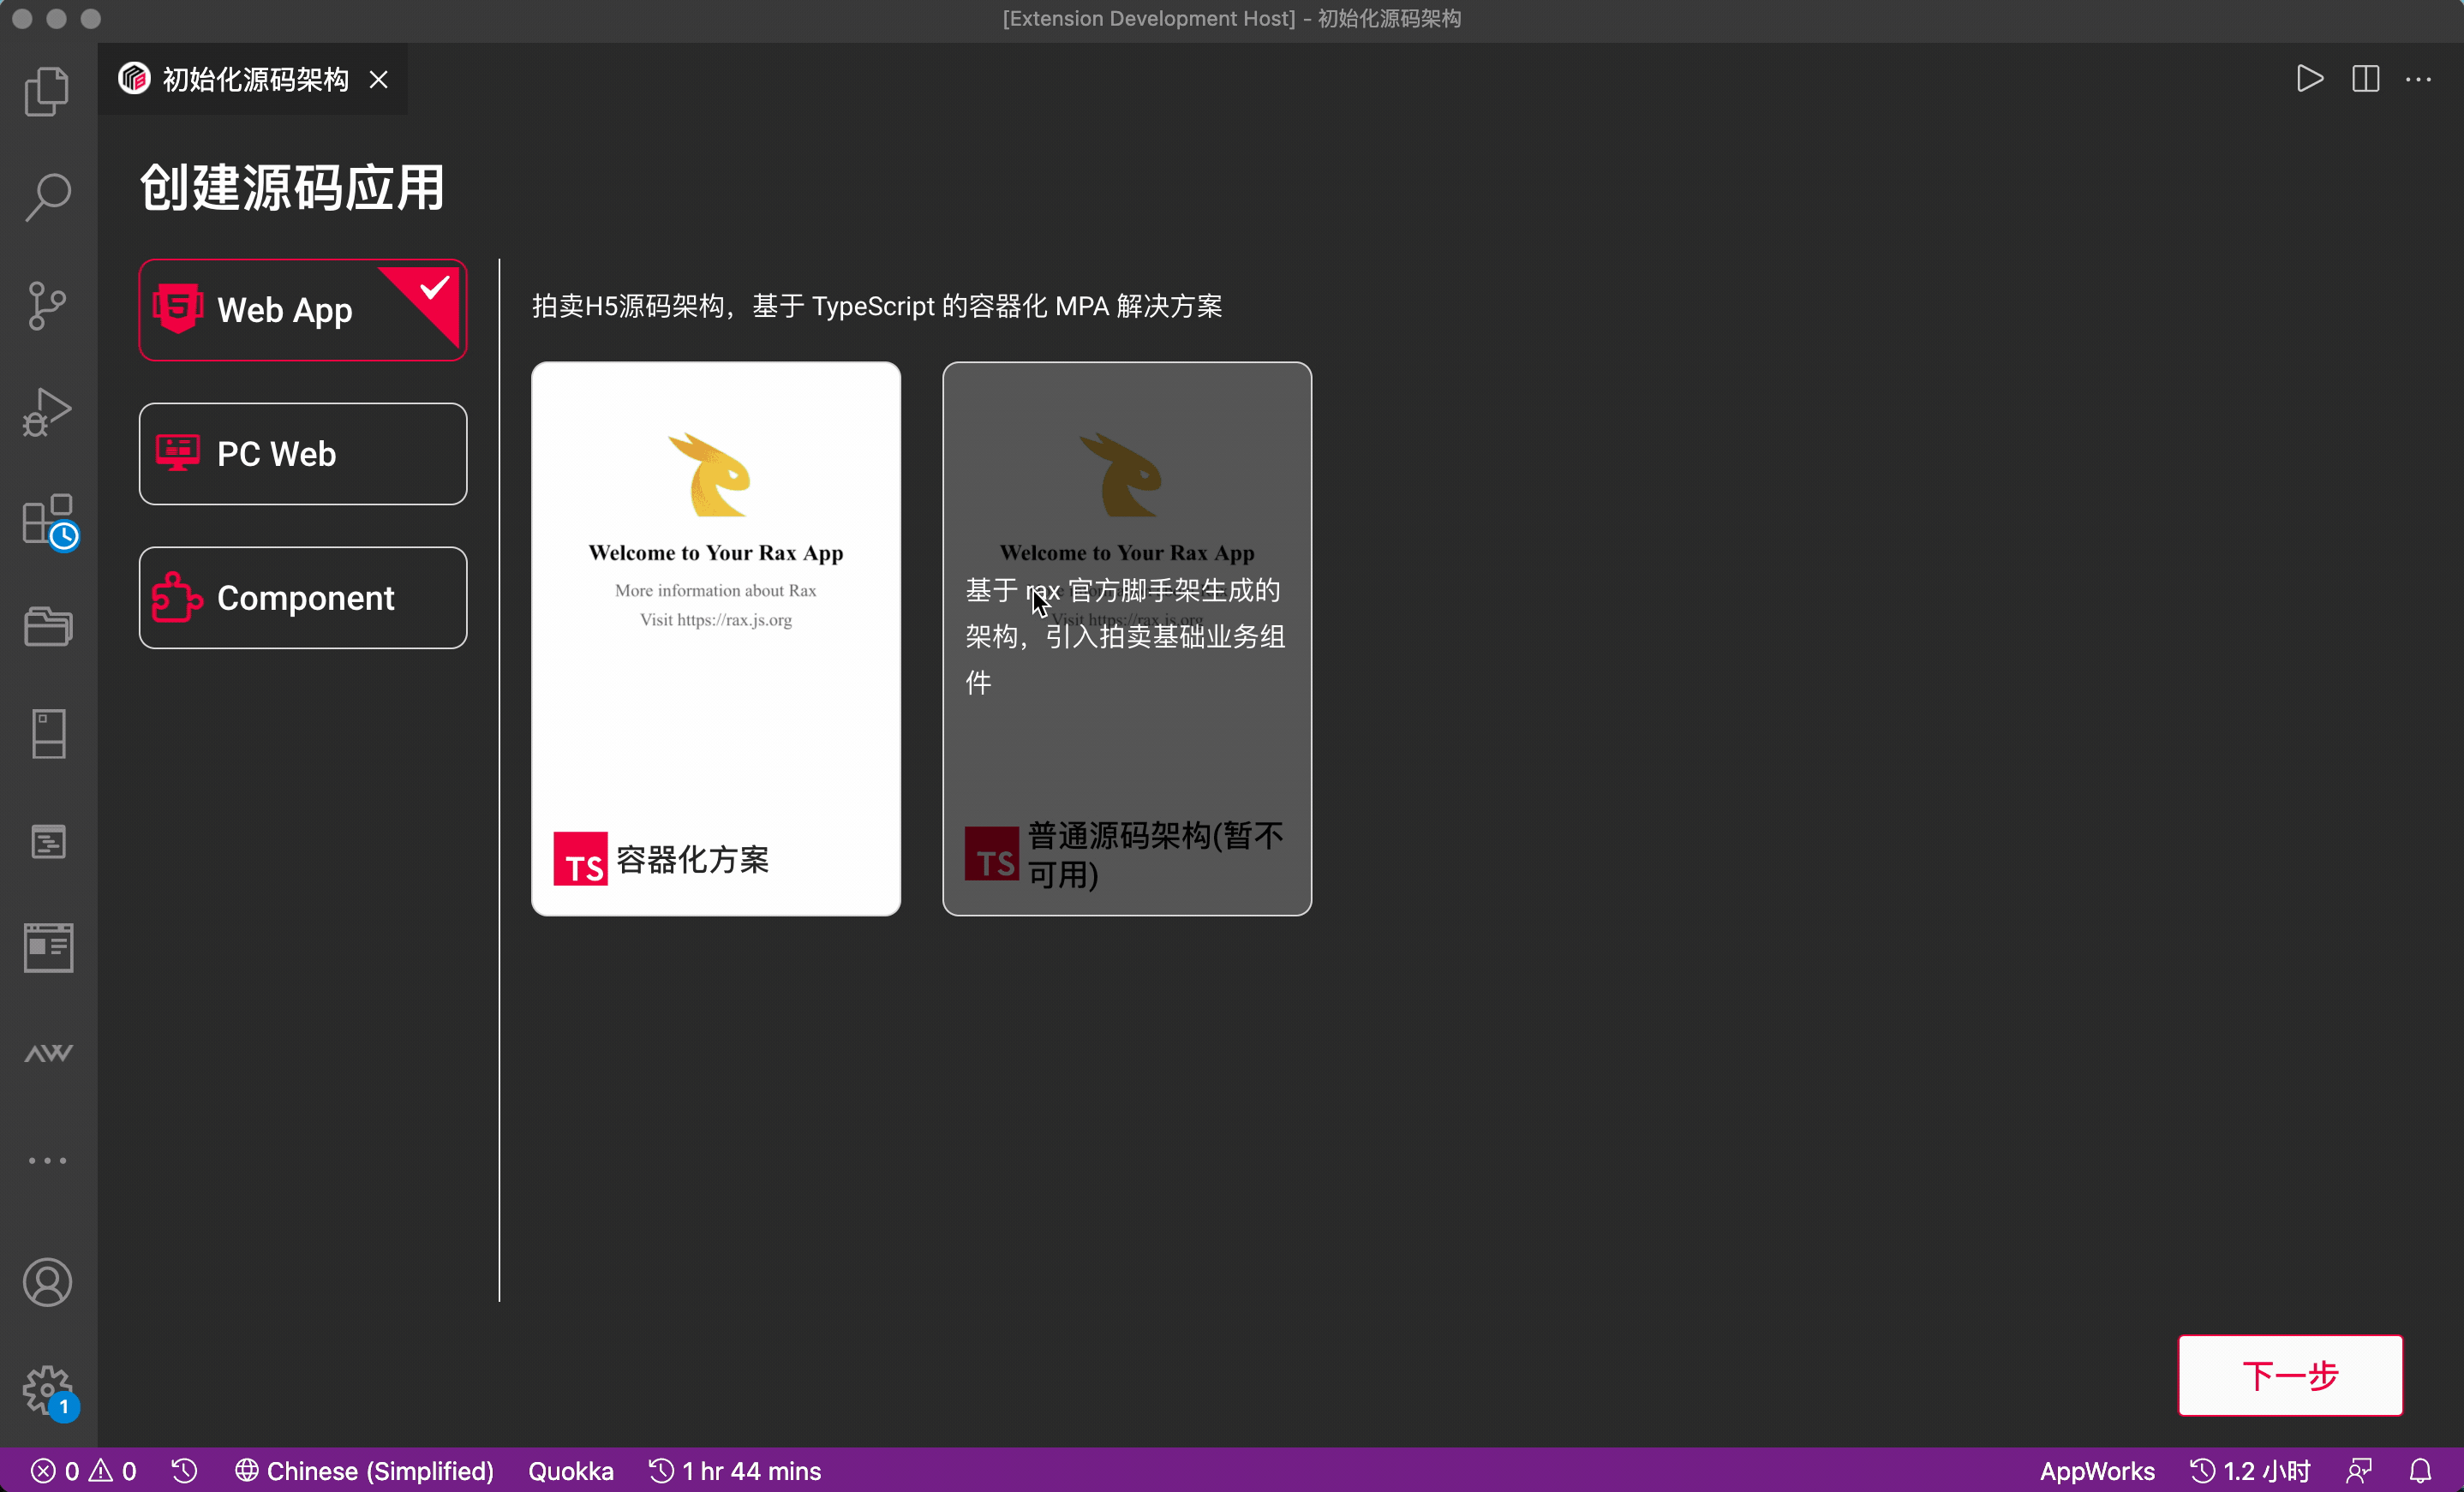
Task: Open the Search view icon
Action: coord(48,197)
